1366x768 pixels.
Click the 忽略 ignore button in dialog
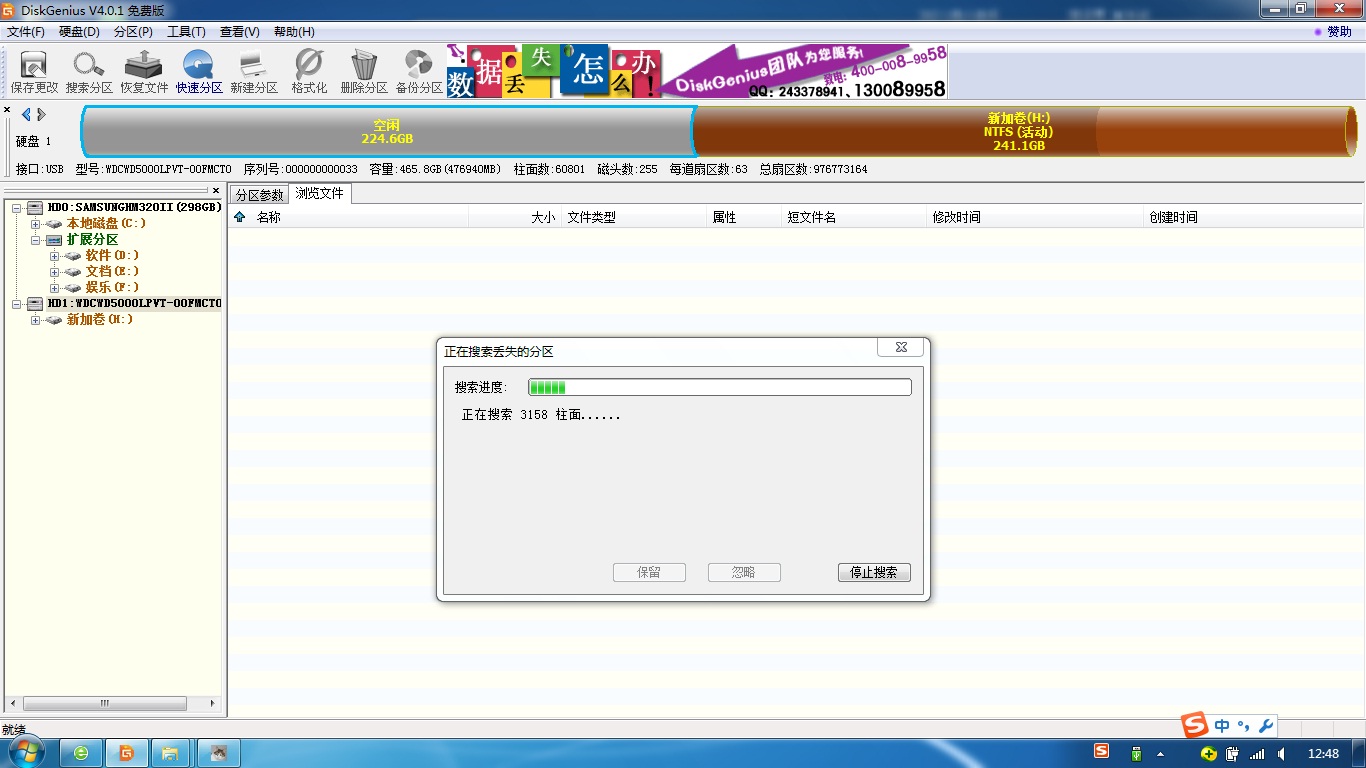point(744,573)
